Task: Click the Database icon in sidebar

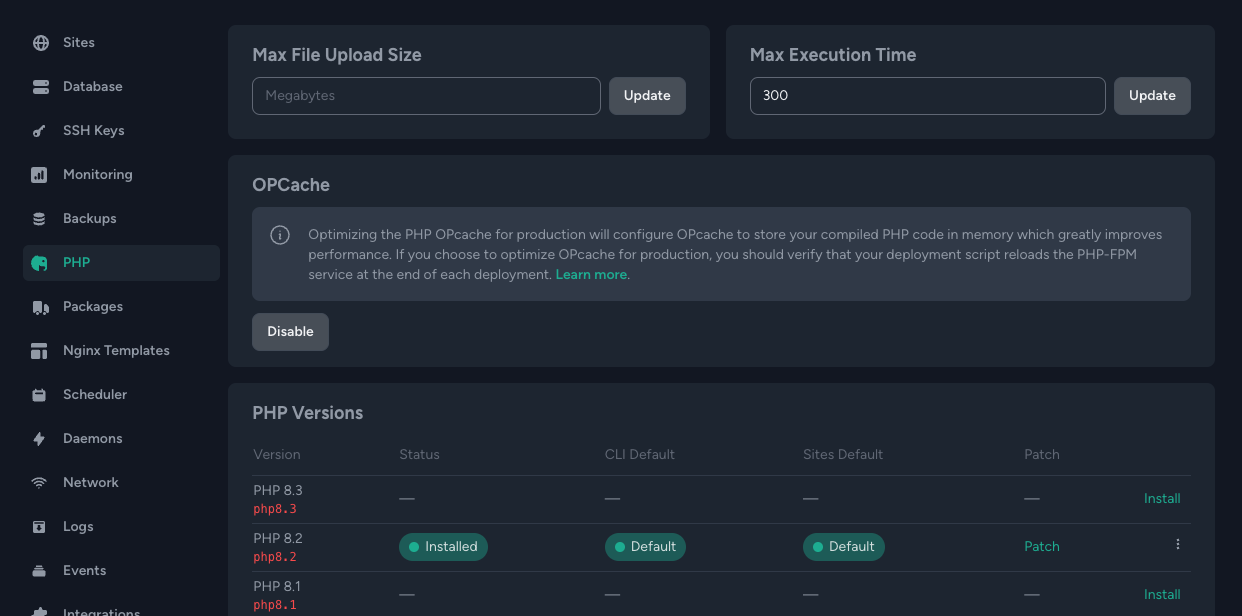Action: pyautogui.click(x=40, y=87)
